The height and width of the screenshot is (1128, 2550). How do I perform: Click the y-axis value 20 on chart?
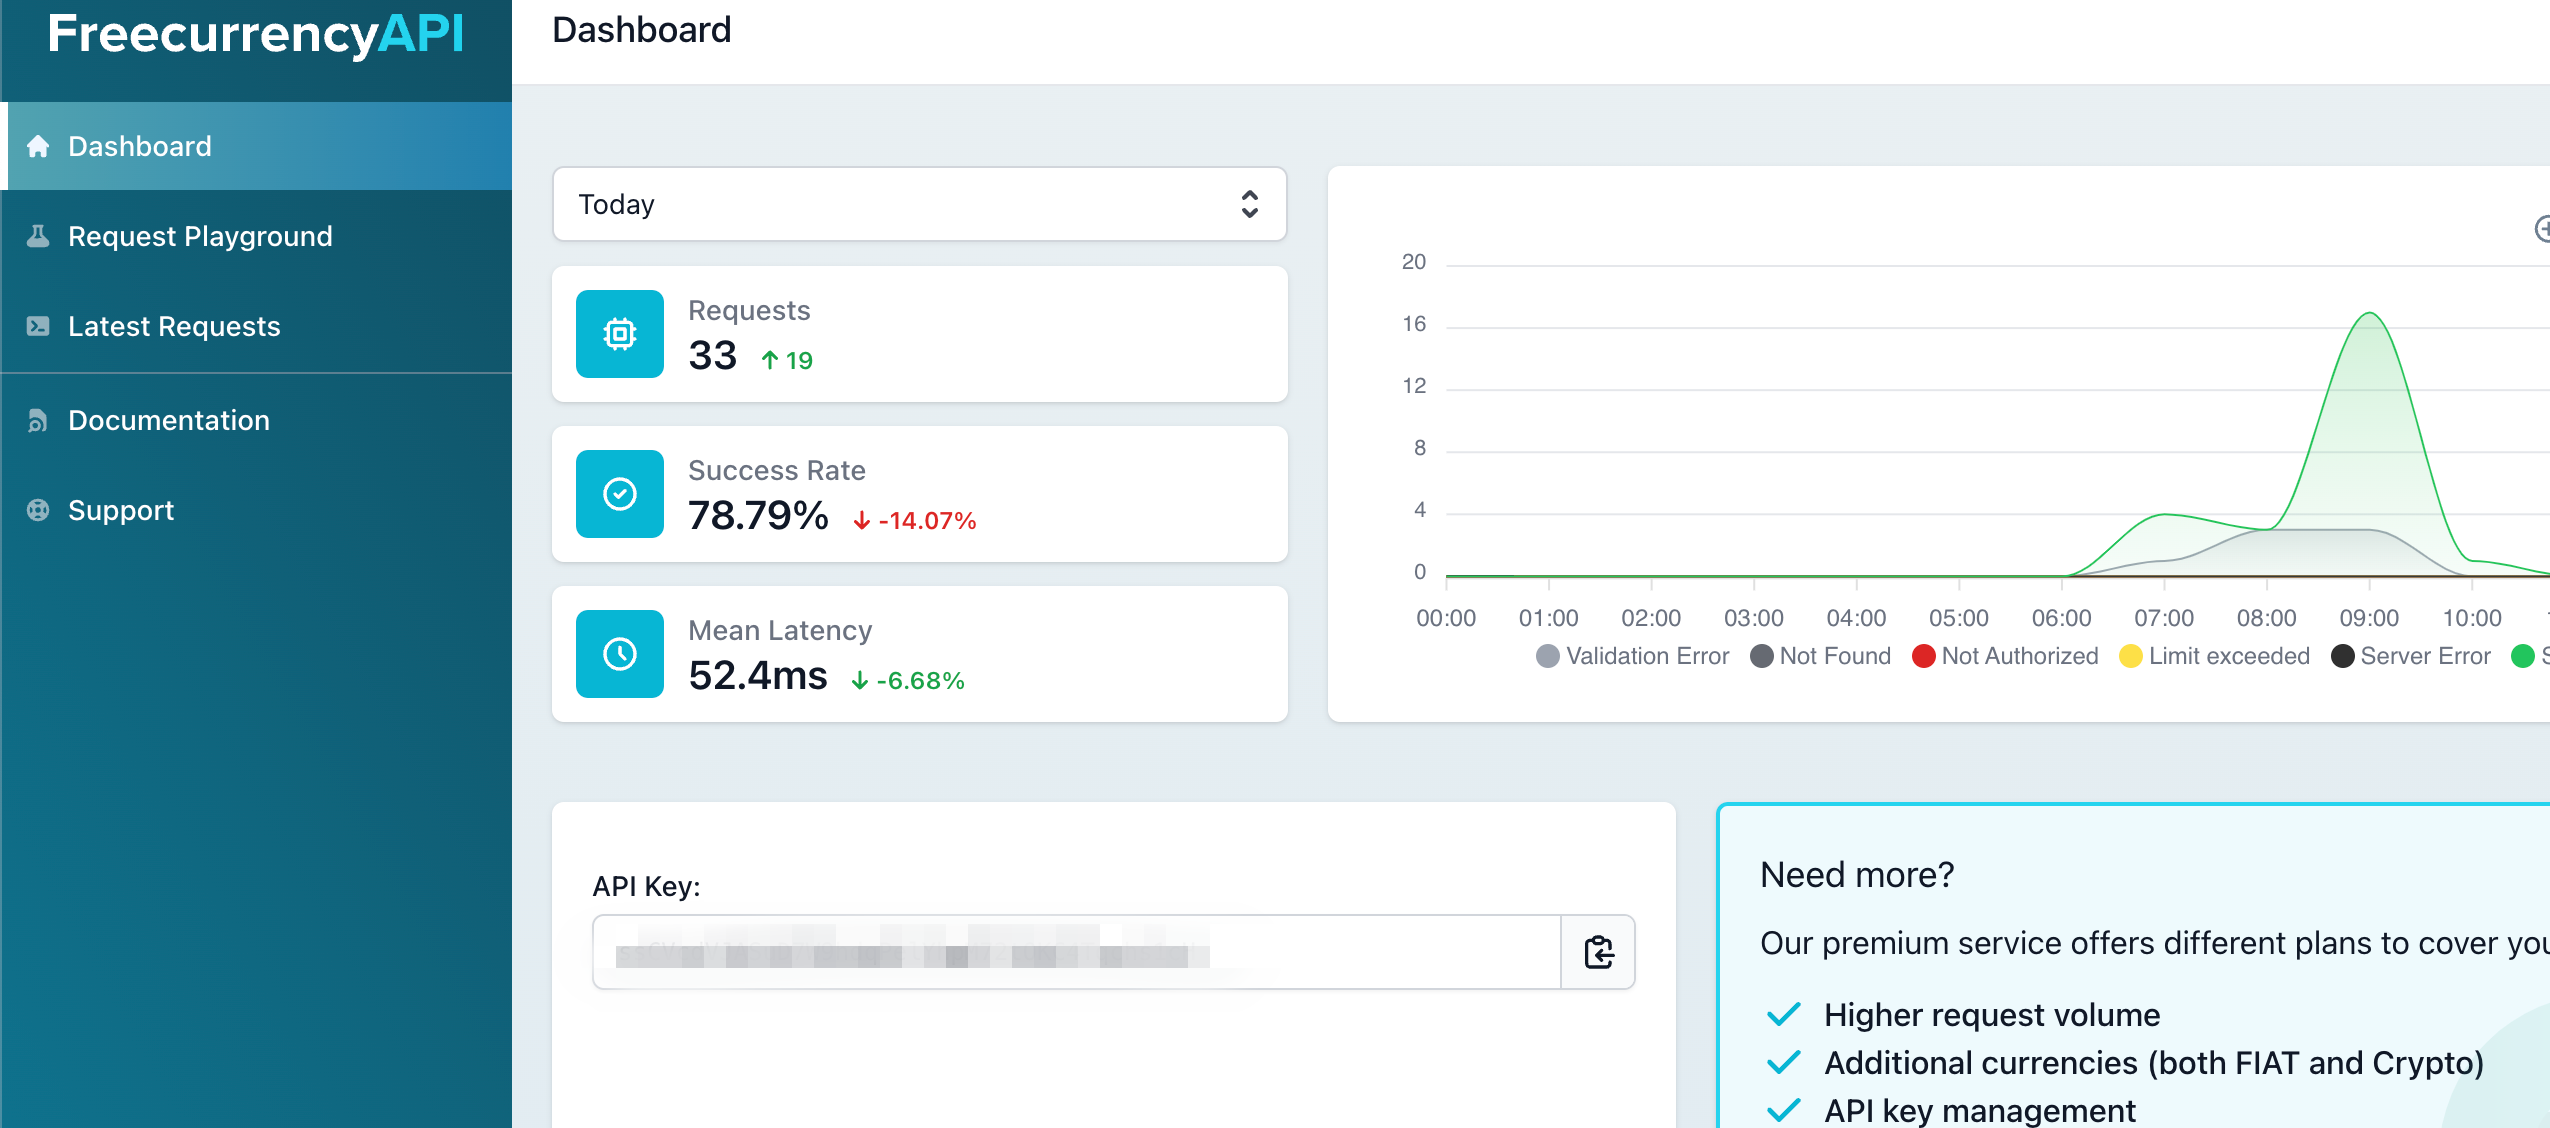tap(1414, 262)
